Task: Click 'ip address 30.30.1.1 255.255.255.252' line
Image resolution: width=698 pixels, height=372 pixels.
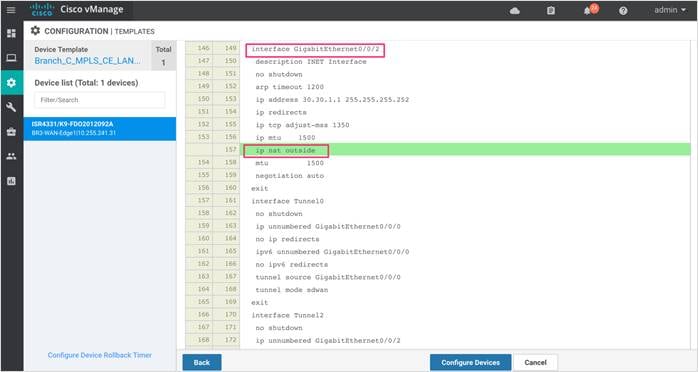Action: (332, 100)
